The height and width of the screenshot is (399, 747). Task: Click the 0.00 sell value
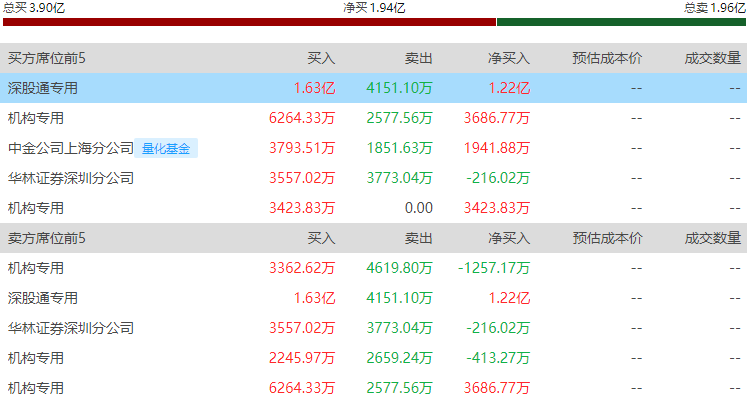click(419, 208)
